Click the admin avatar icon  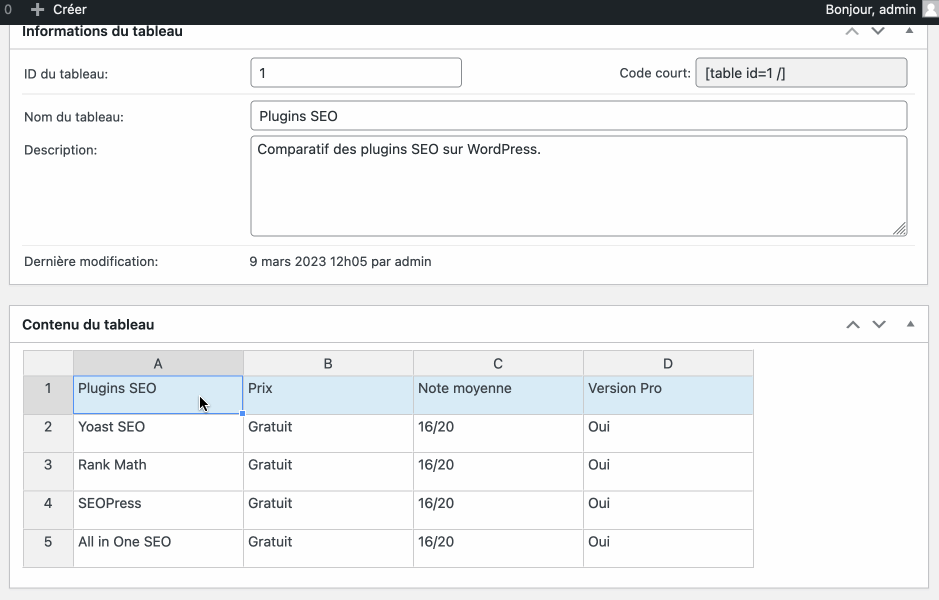[x=931, y=10]
